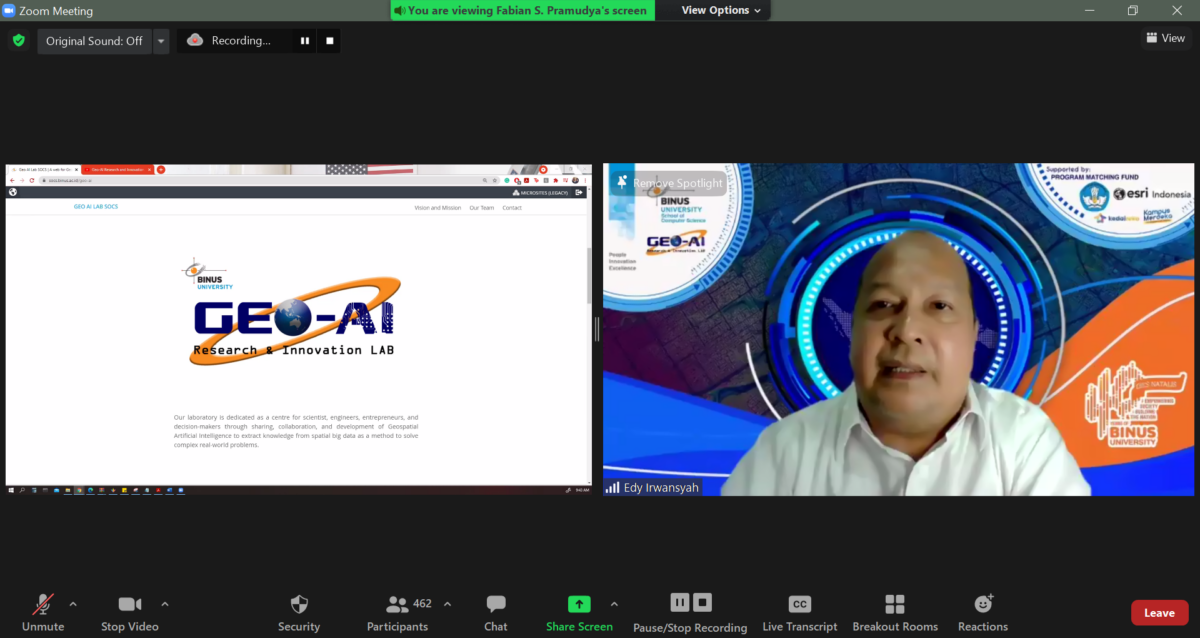1200x638 pixels.
Task: Switch to the red YouTube browser tab
Action: [118, 170]
